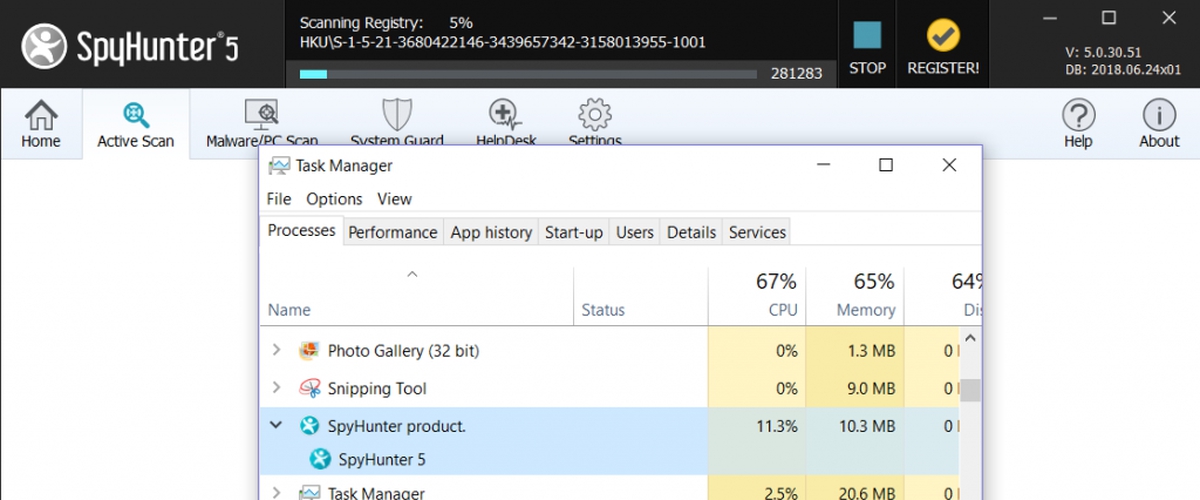
Task: Select the Active Scan magnifier icon
Action: click(x=136, y=114)
